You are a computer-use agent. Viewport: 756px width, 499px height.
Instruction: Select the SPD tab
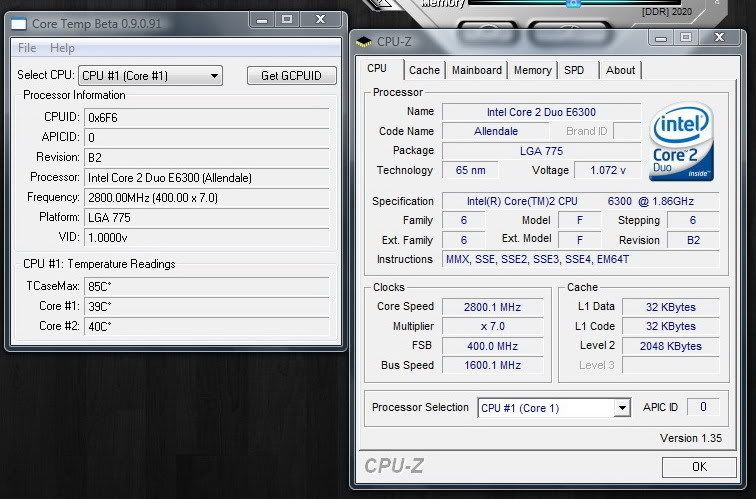coord(574,70)
